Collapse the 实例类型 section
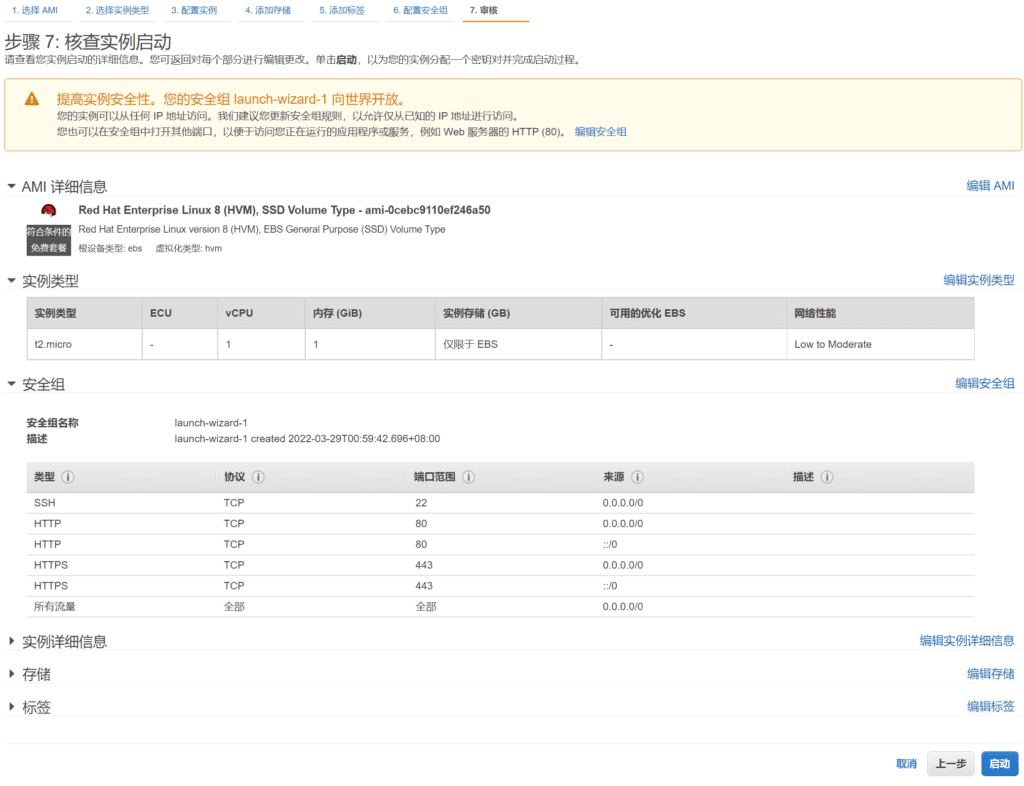Image resolution: width=1024 pixels, height=786 pixels. (x=12, y=281)
